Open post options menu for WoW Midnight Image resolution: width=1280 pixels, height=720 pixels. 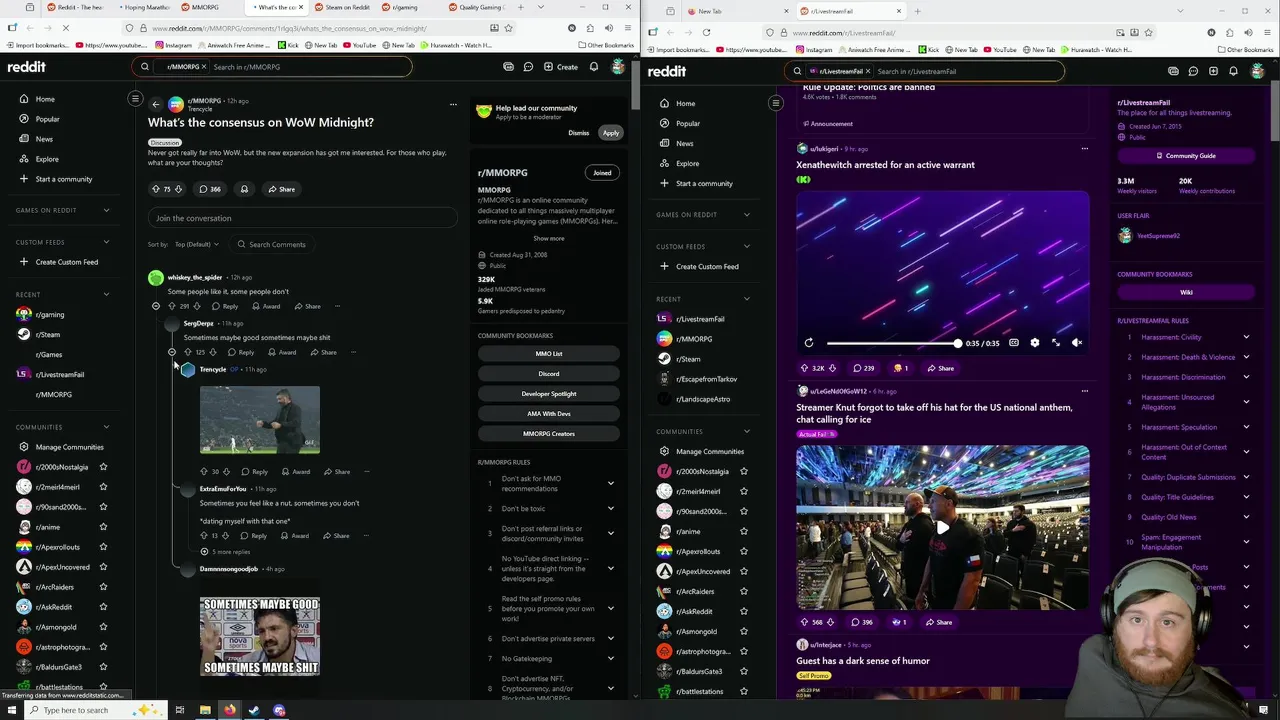pos(453,104)
